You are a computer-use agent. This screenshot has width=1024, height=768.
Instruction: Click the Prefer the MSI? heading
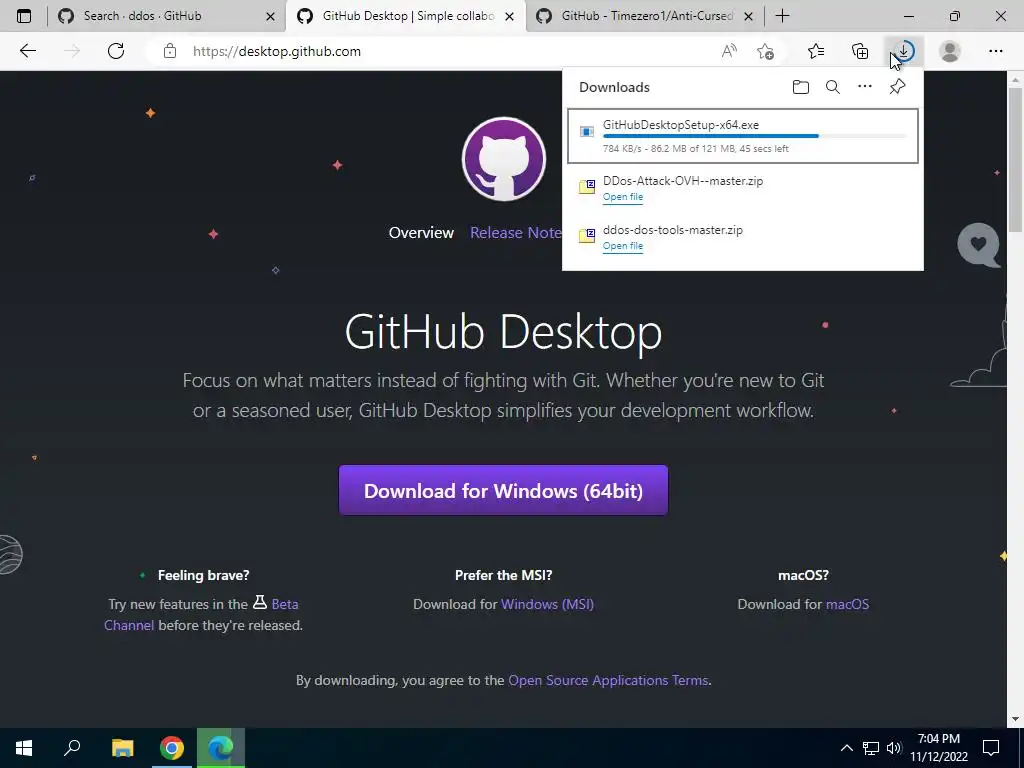click(x=504, y=575)
